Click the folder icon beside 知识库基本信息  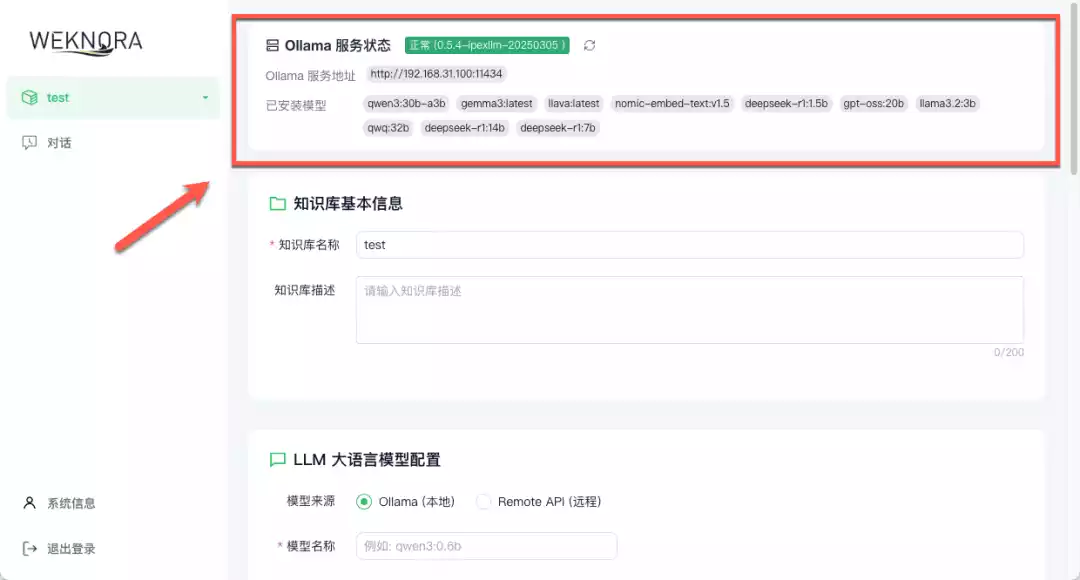277,203
